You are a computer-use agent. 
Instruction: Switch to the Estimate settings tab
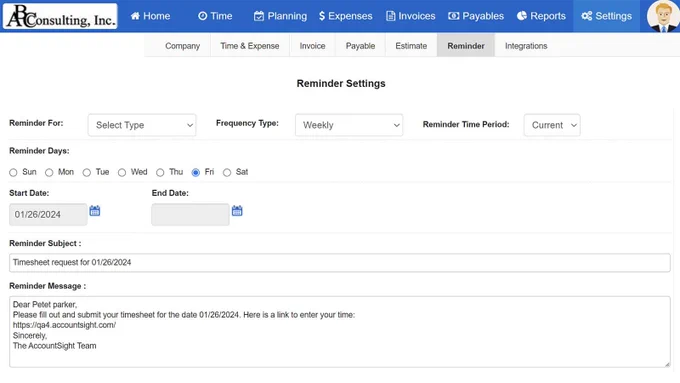click(x=411, y=46)
